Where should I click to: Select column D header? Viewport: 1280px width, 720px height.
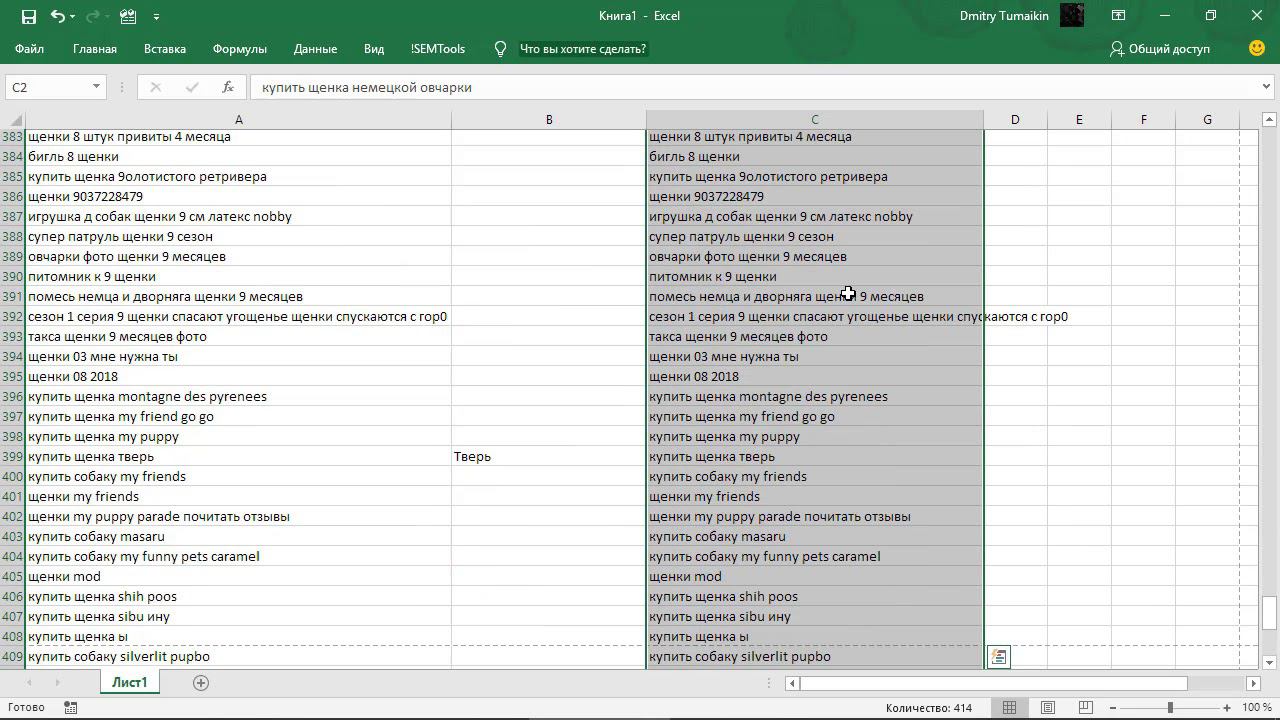(1015, 120)
